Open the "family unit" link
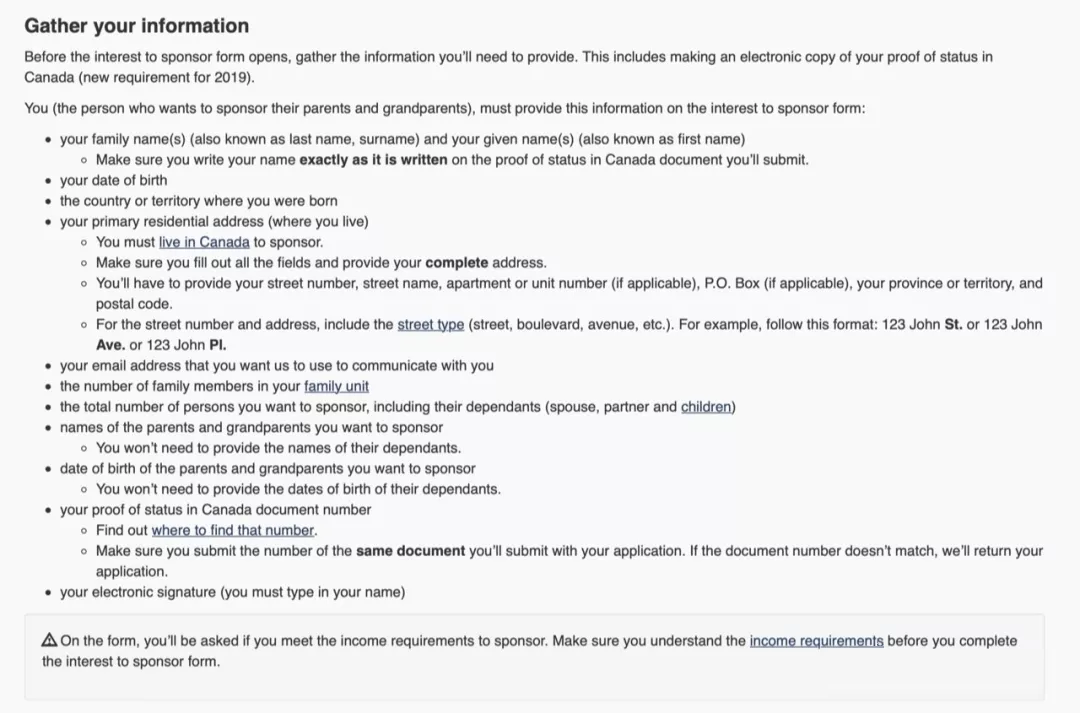Image resolution: width=1080 pixels, height=713 pixels. (336, 386)
